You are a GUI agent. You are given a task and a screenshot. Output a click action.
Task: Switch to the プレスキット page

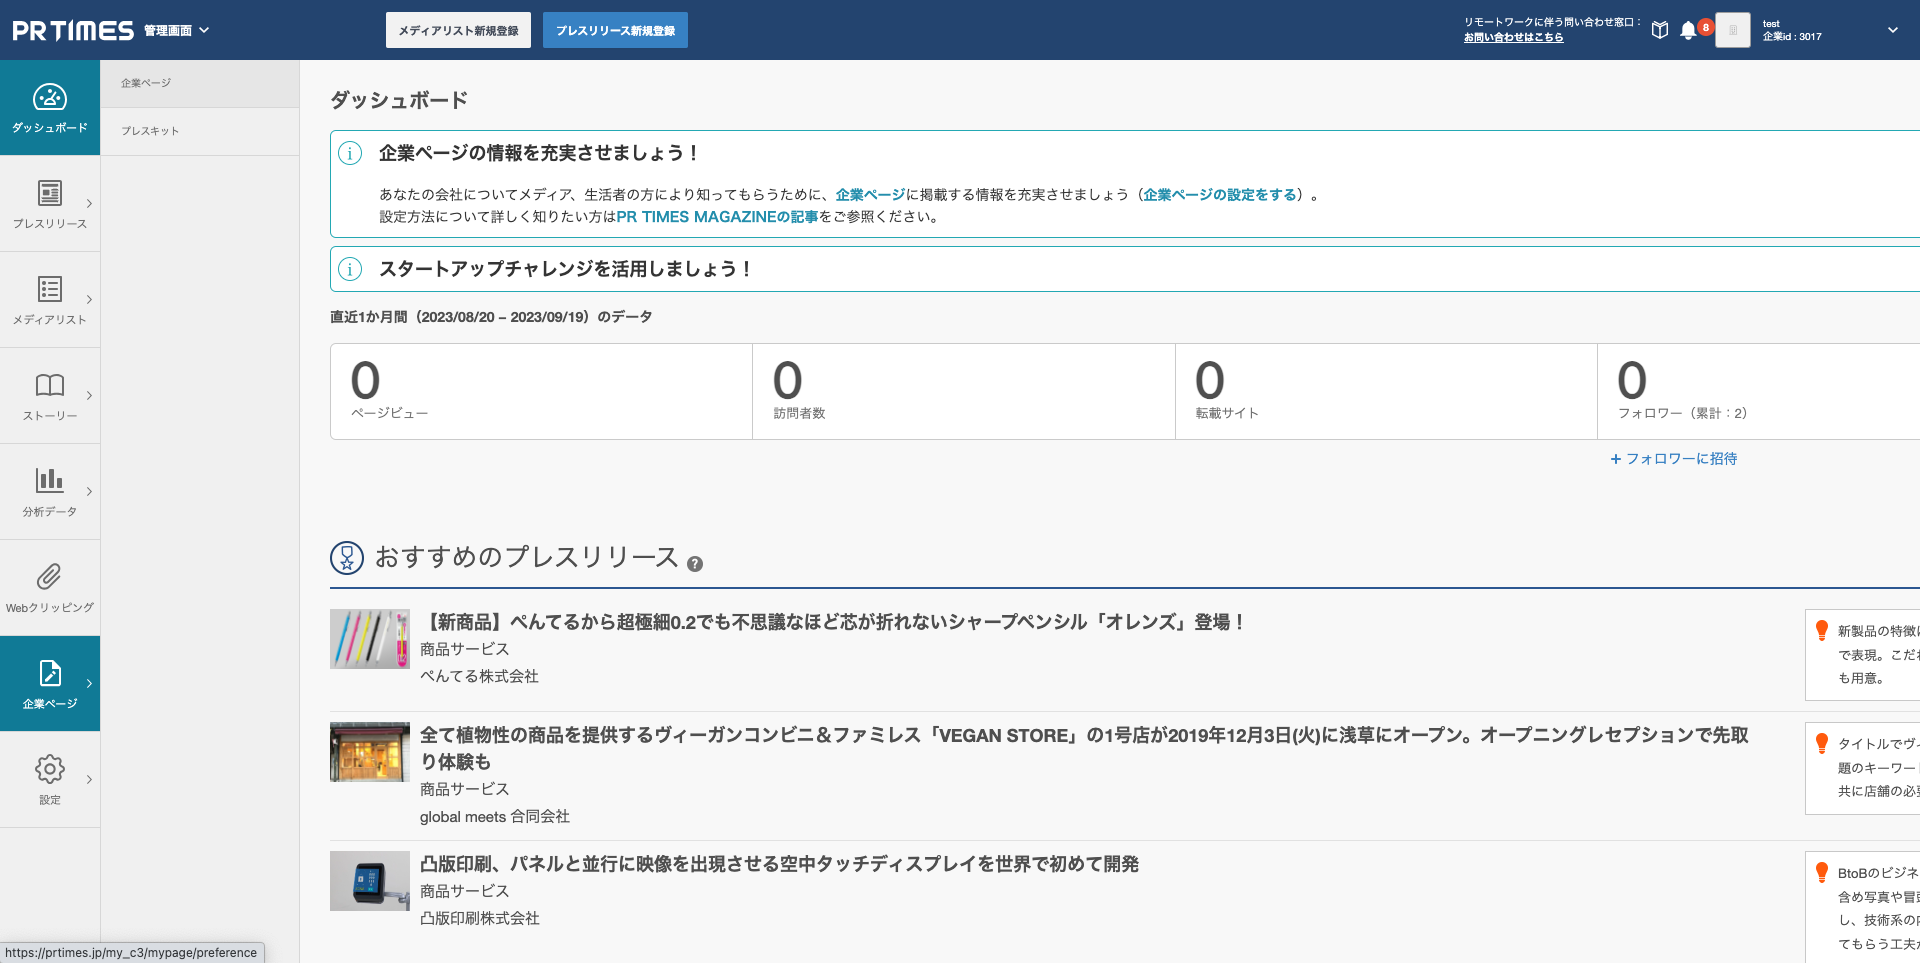(x=149, y=130)
